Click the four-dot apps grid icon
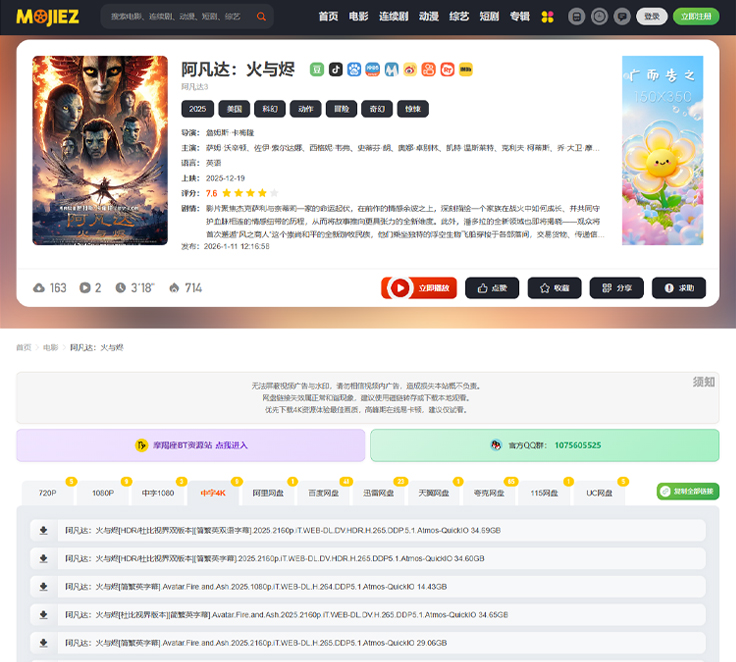Screen dimensions: 736x662 pos(547,17)
